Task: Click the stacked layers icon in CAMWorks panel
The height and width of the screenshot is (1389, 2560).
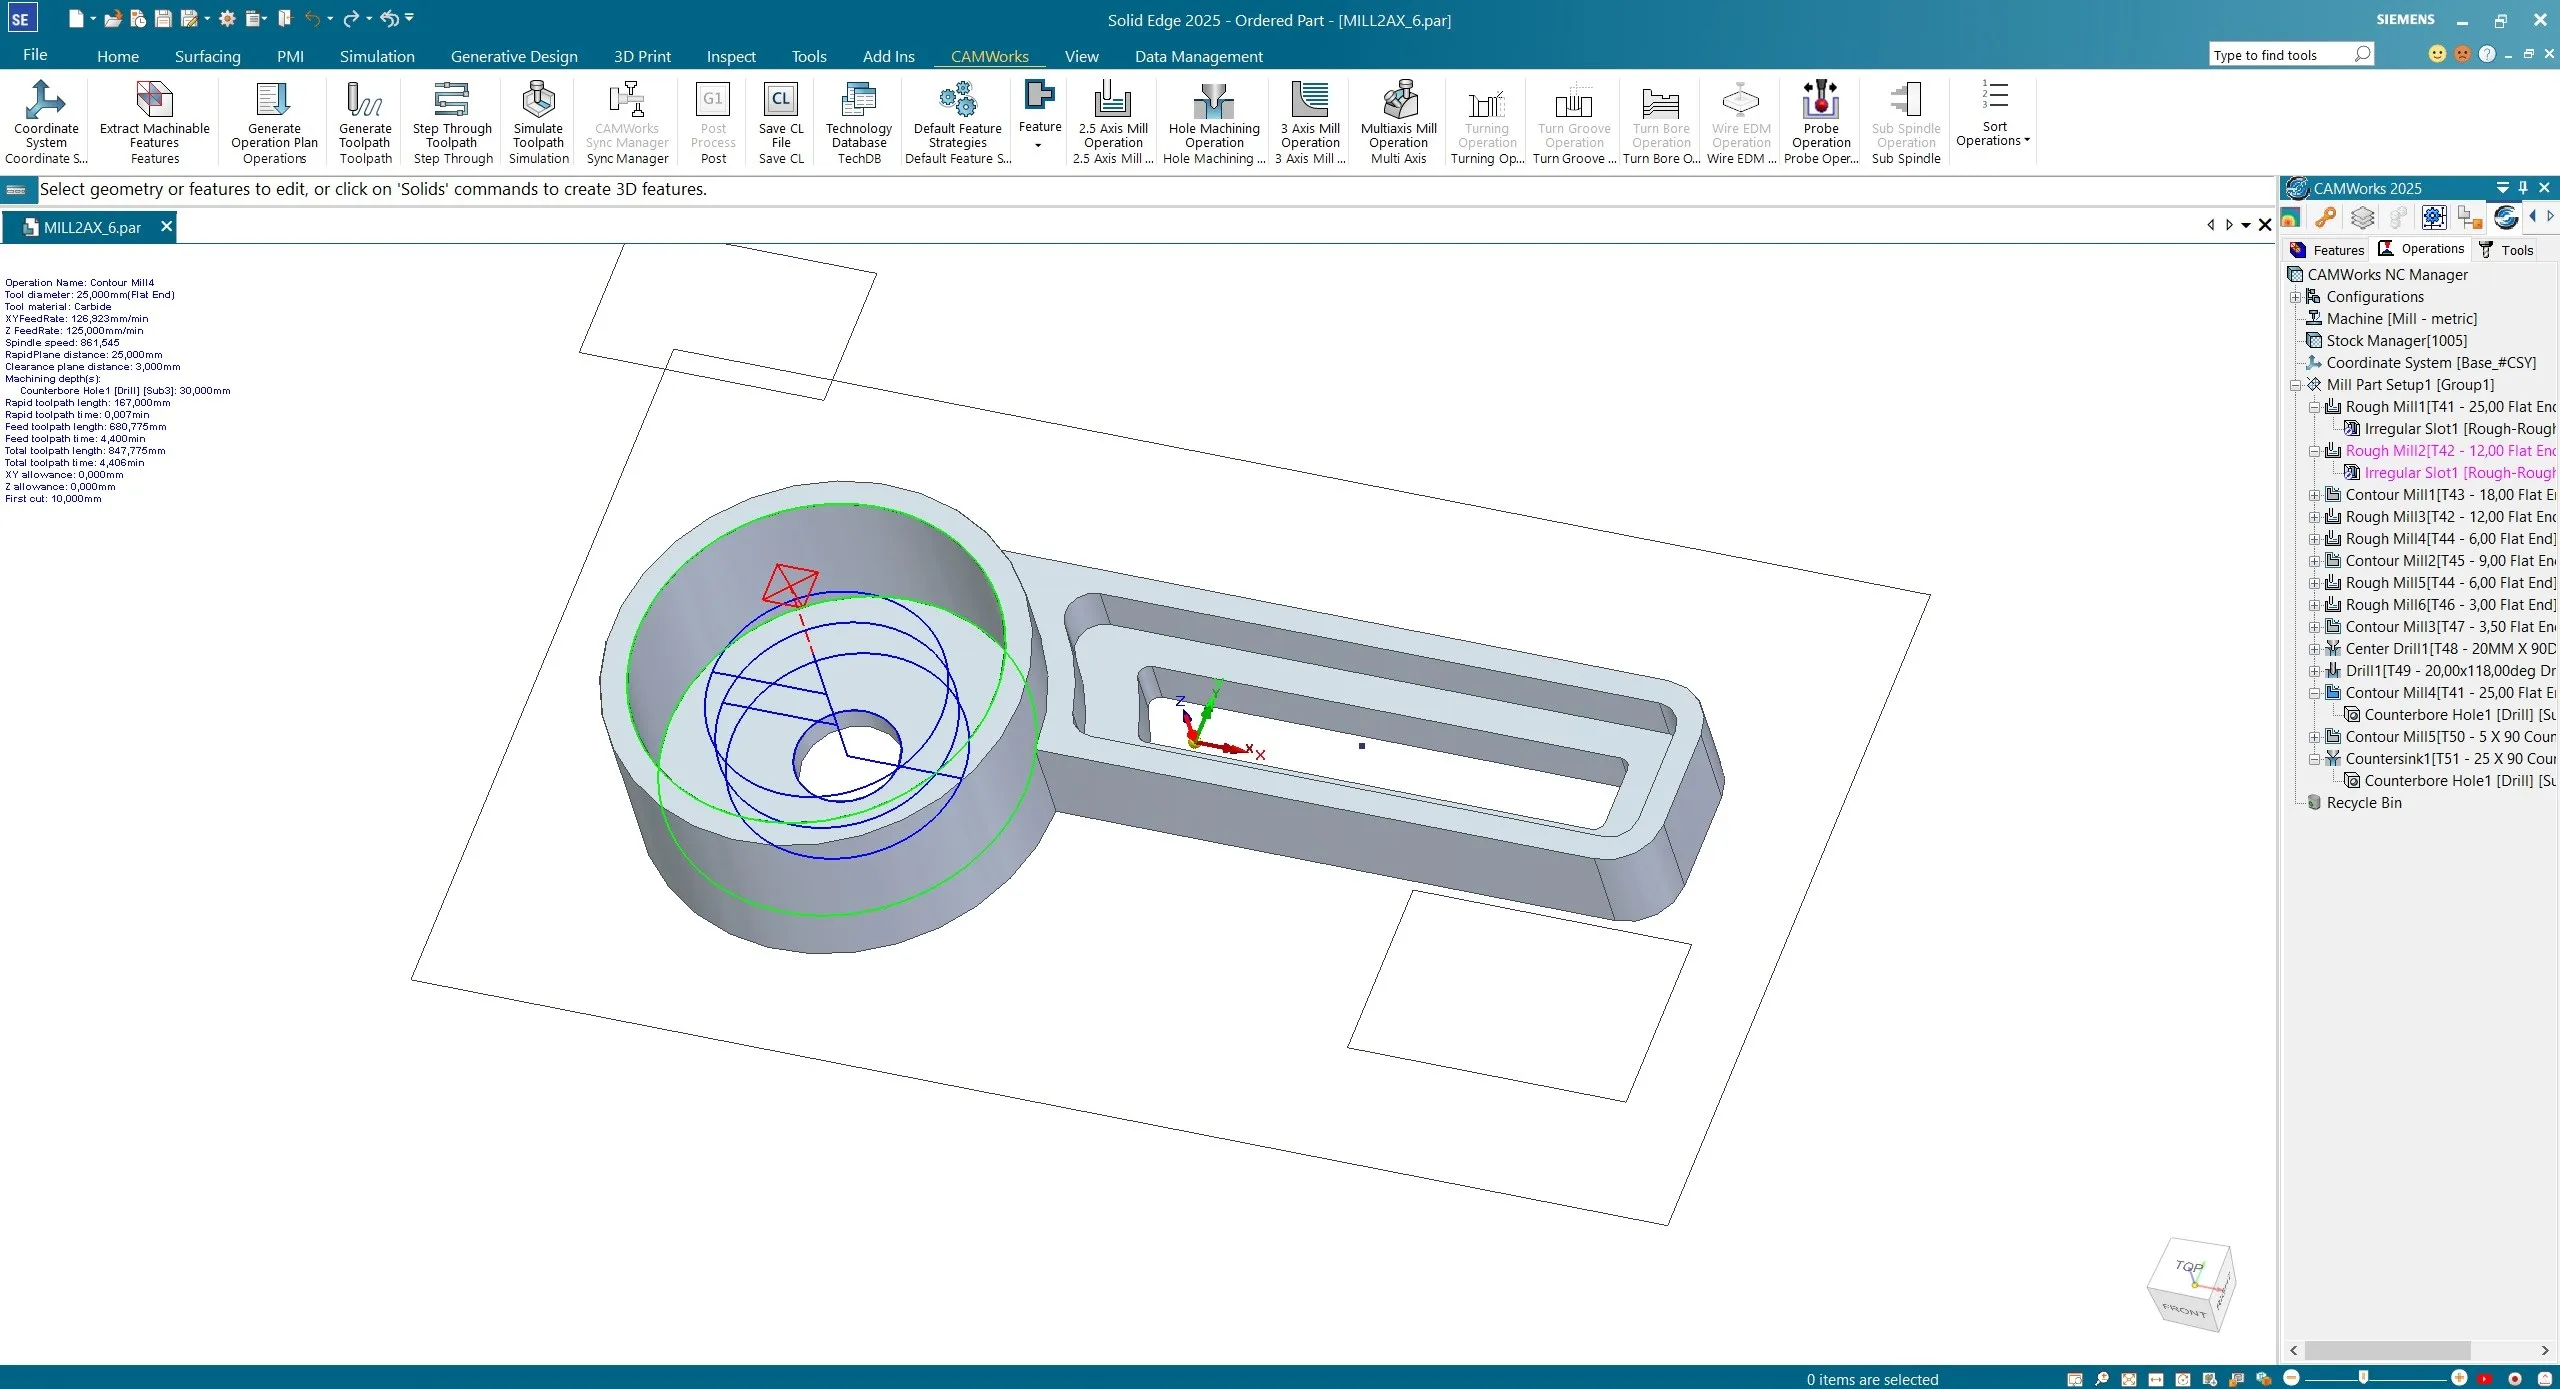Action: pos(2362,217)
